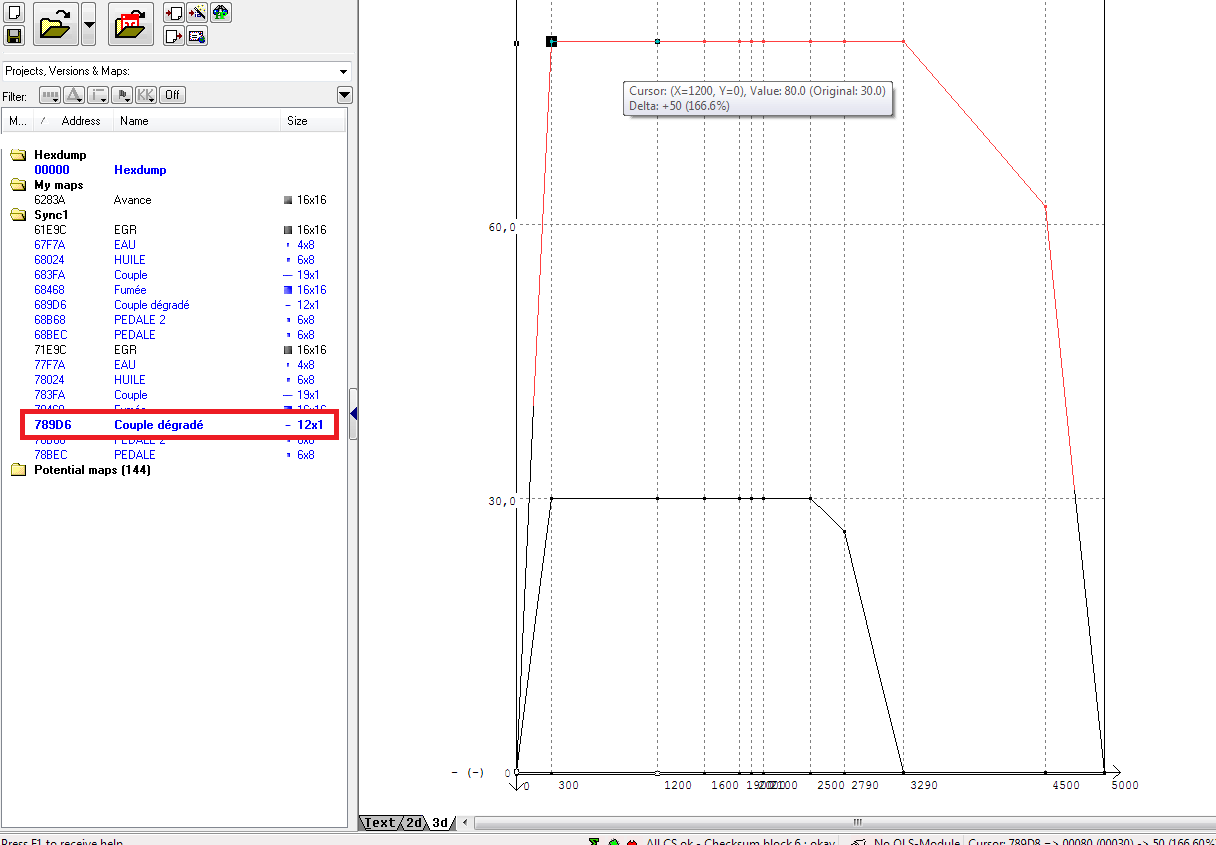
Task: Click the floppy disk save icon
Action: point(14,36)
